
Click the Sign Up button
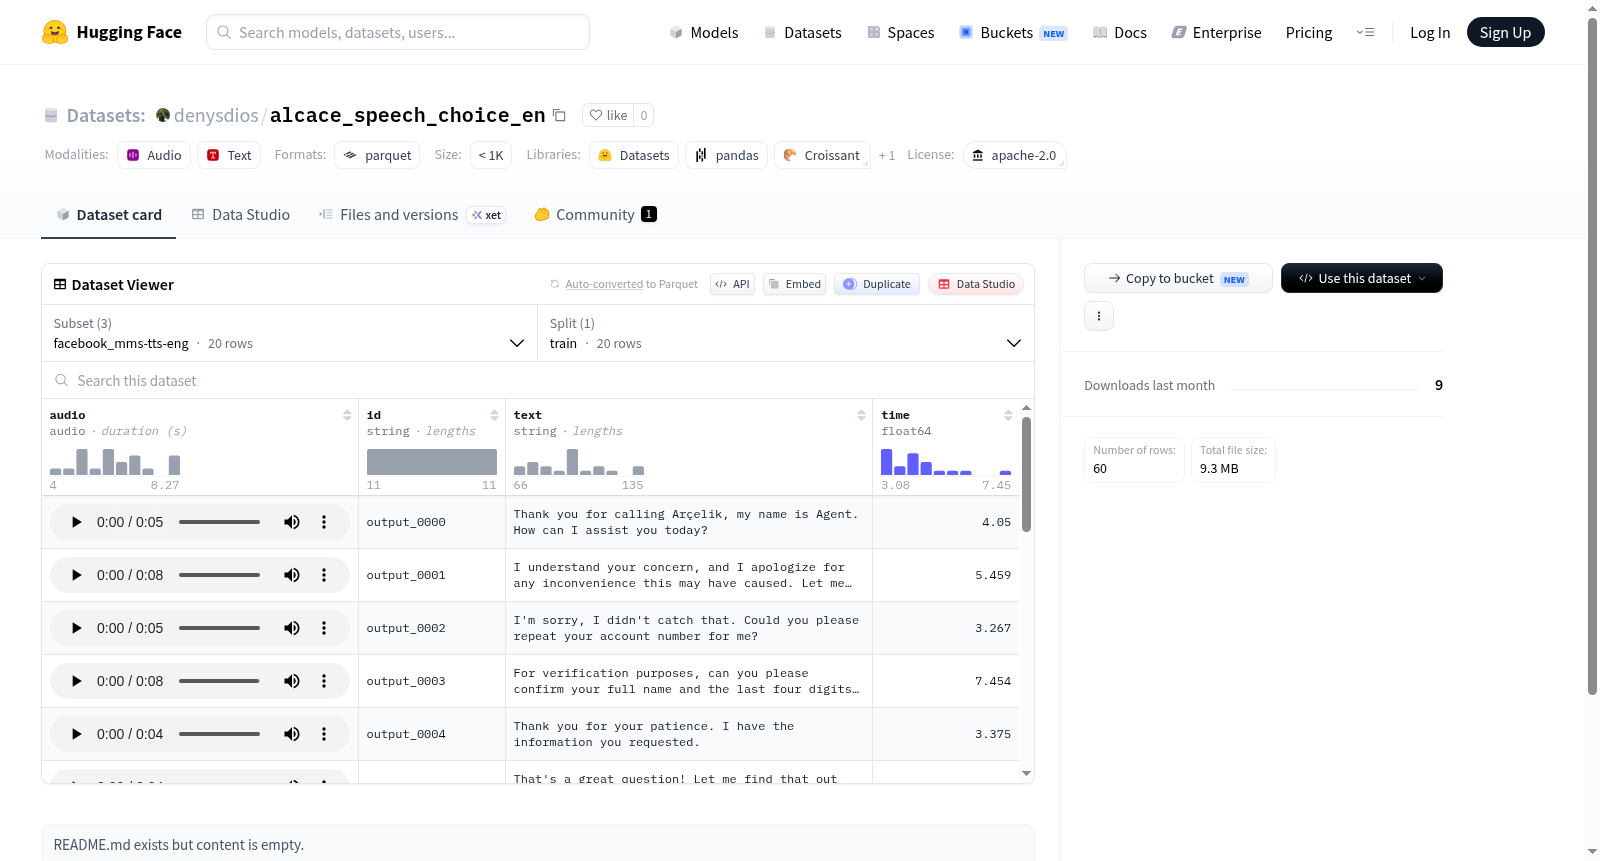pos(1505,32)
